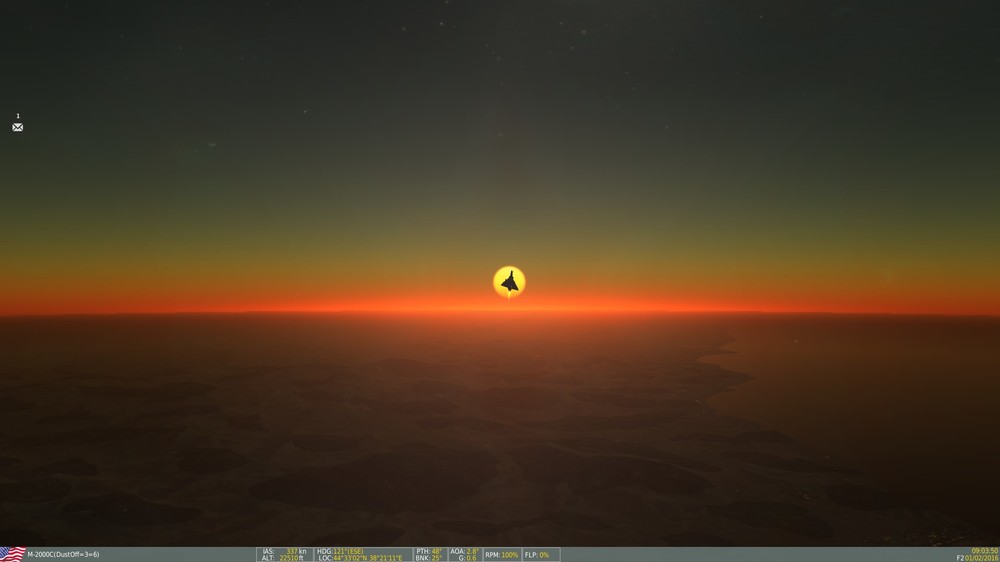1000x562 pixels.
Task: Click the HDG 121°(ESE) heading value
Action: [x=348, y=551]
